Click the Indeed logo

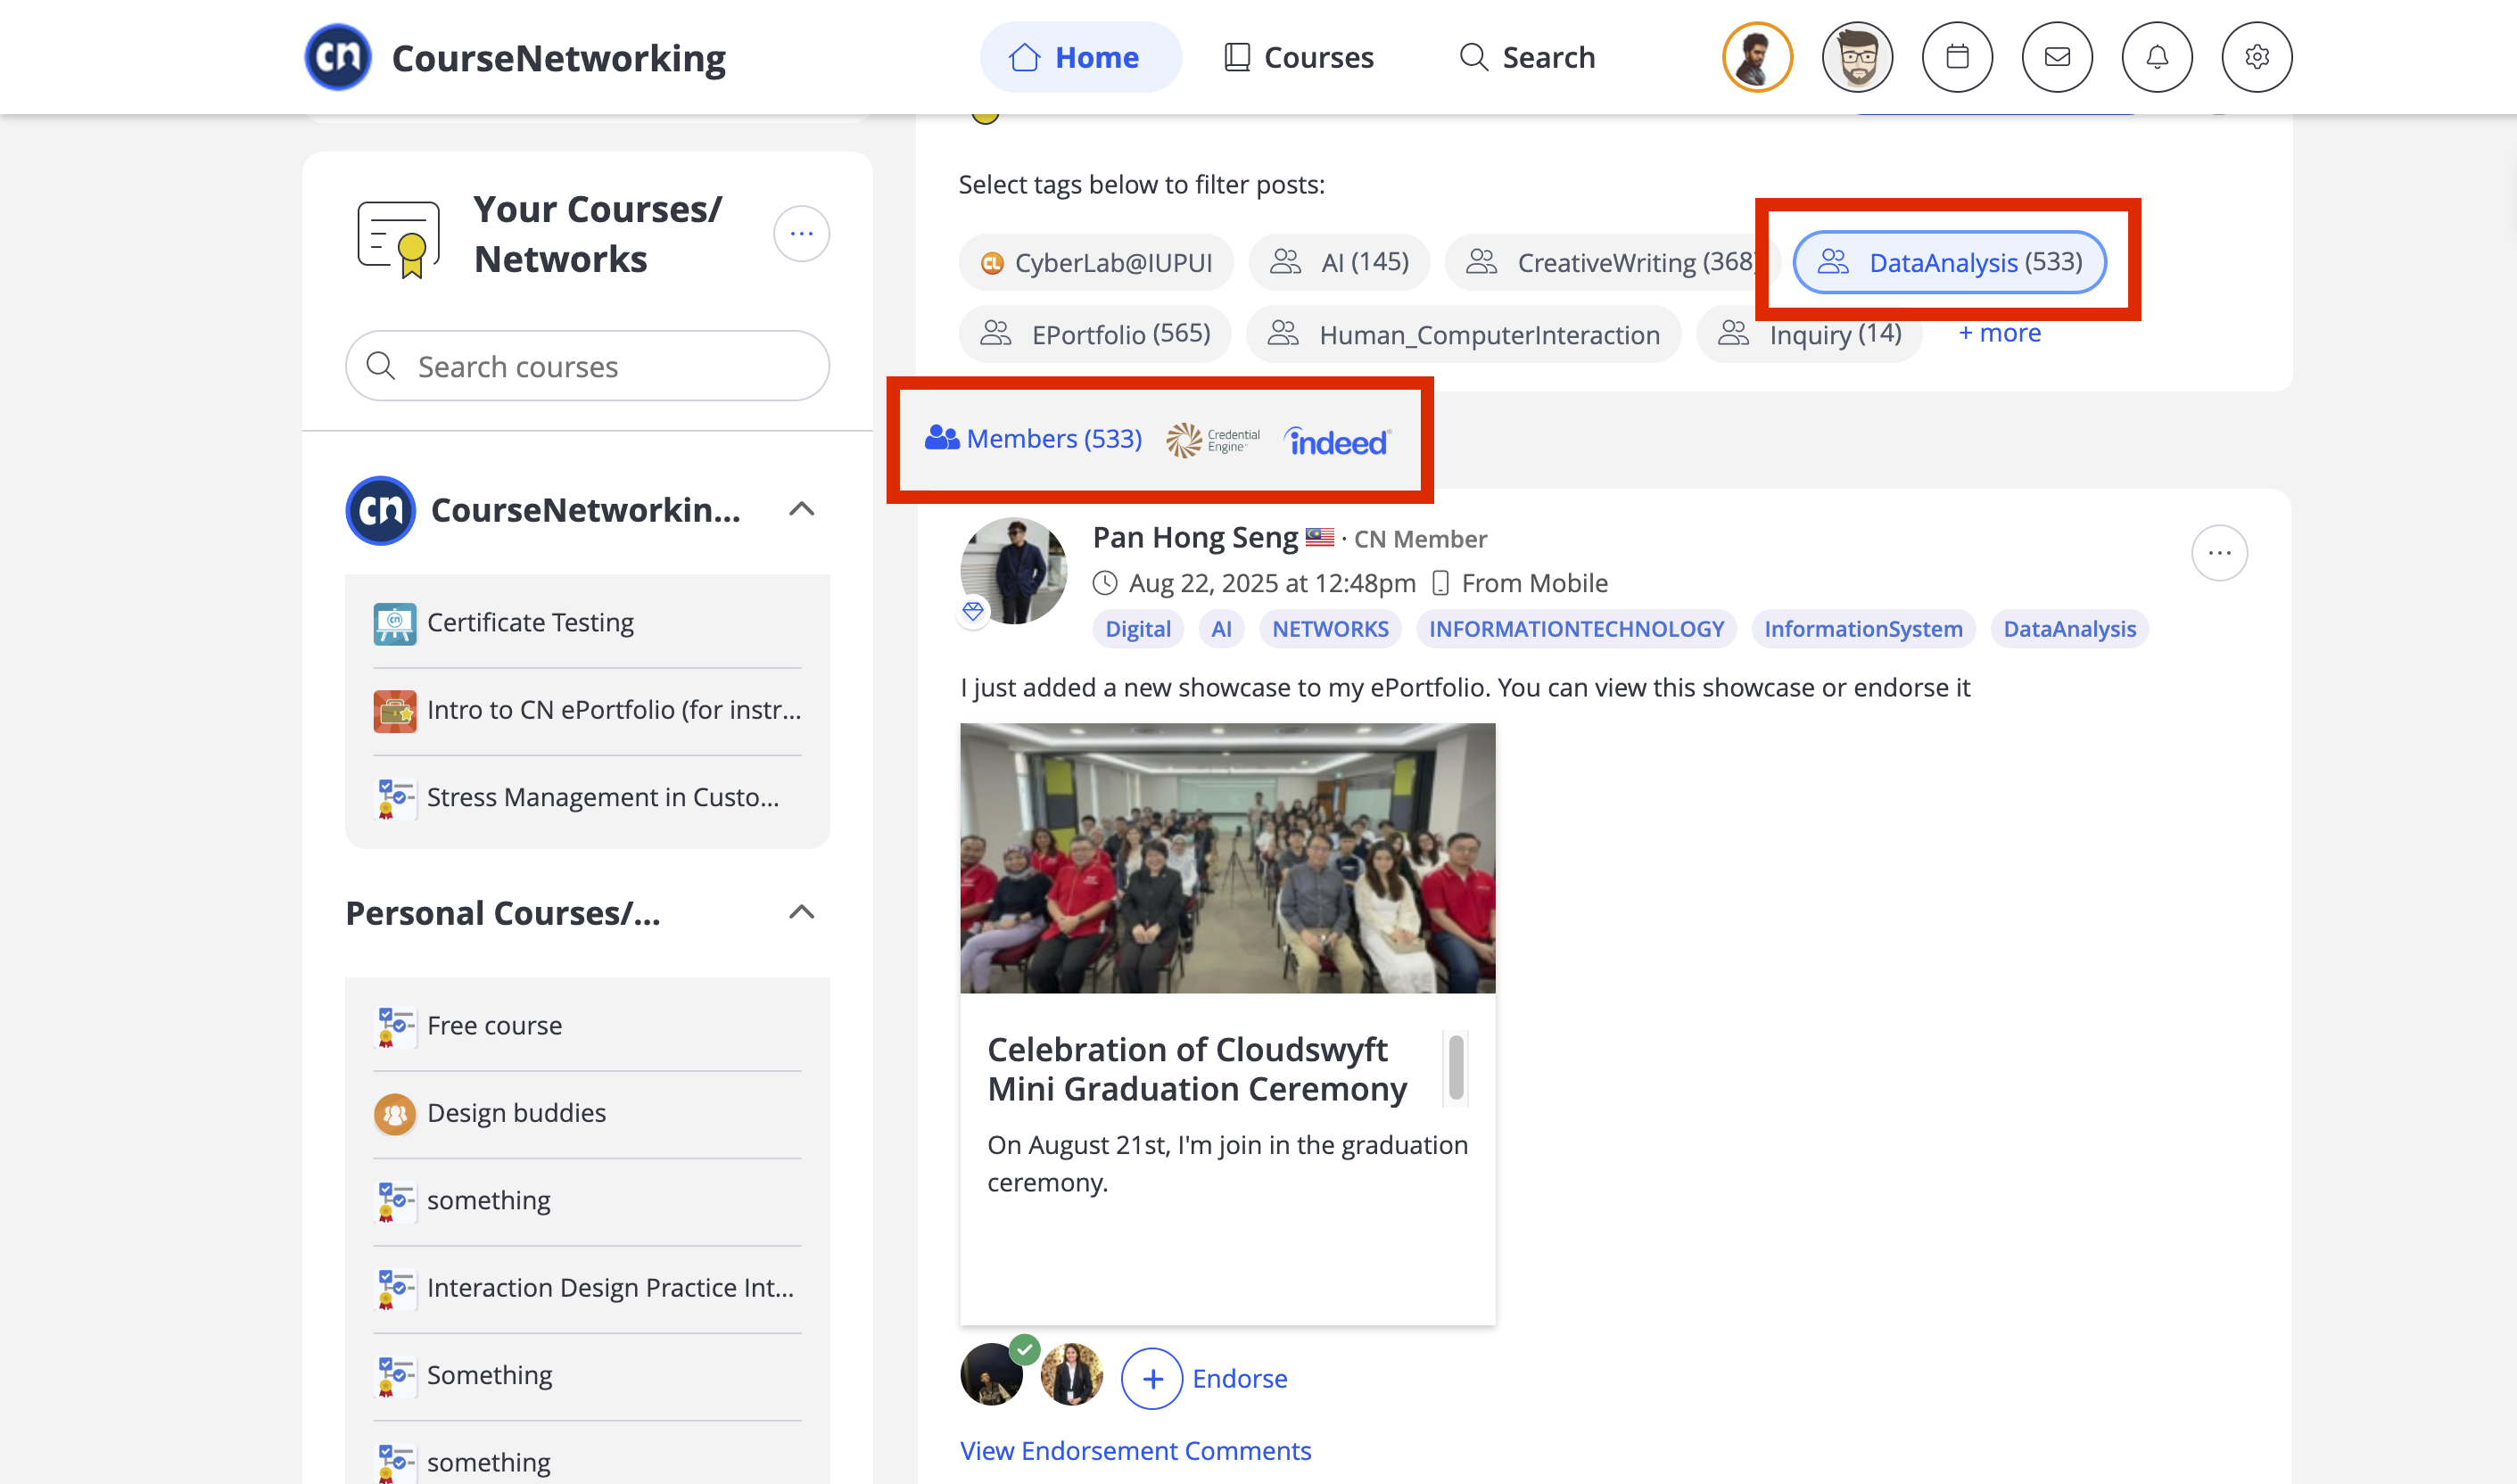point(1338,441)
